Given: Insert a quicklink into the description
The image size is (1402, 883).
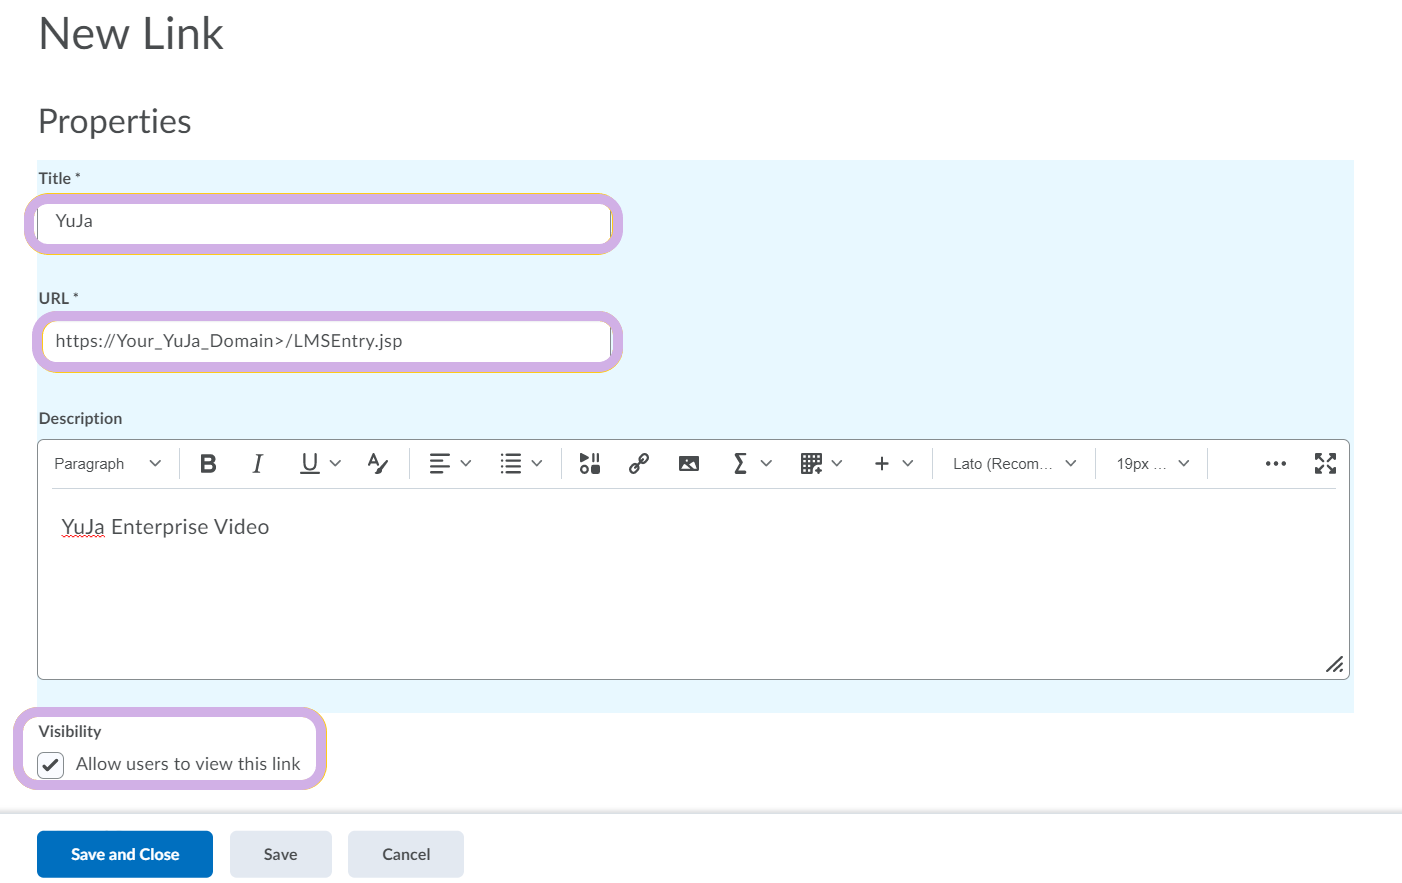Looking at the screenshot, I should point(639,464).
